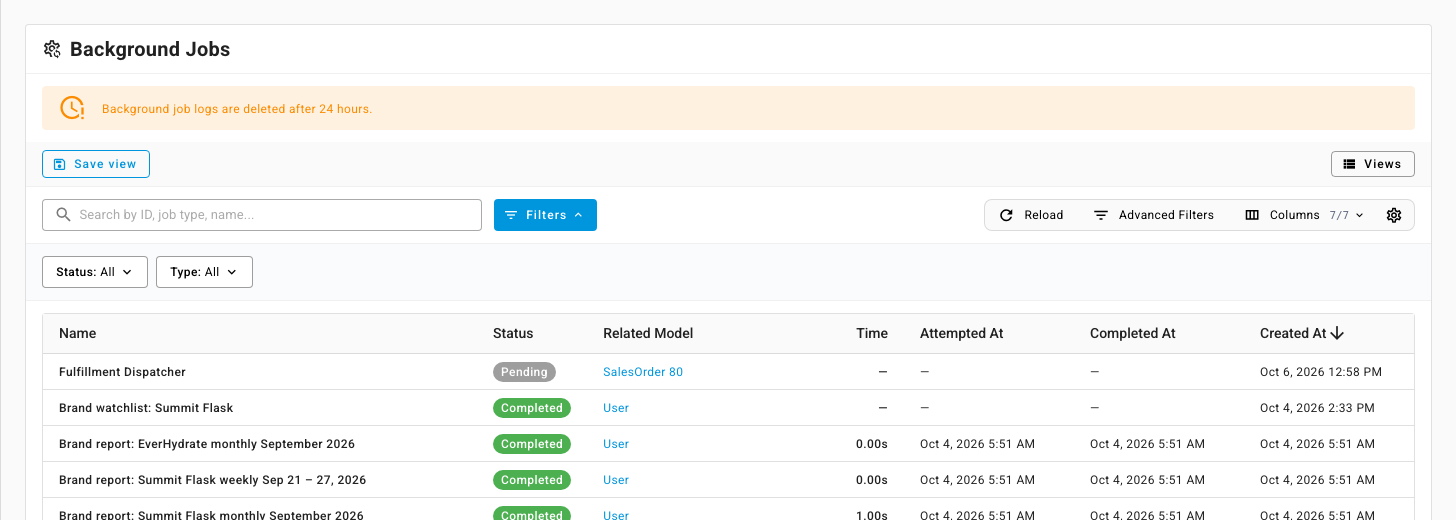Select Brand watchlist: Summit Flask row

pyautogui.click(x=728, y=408)
